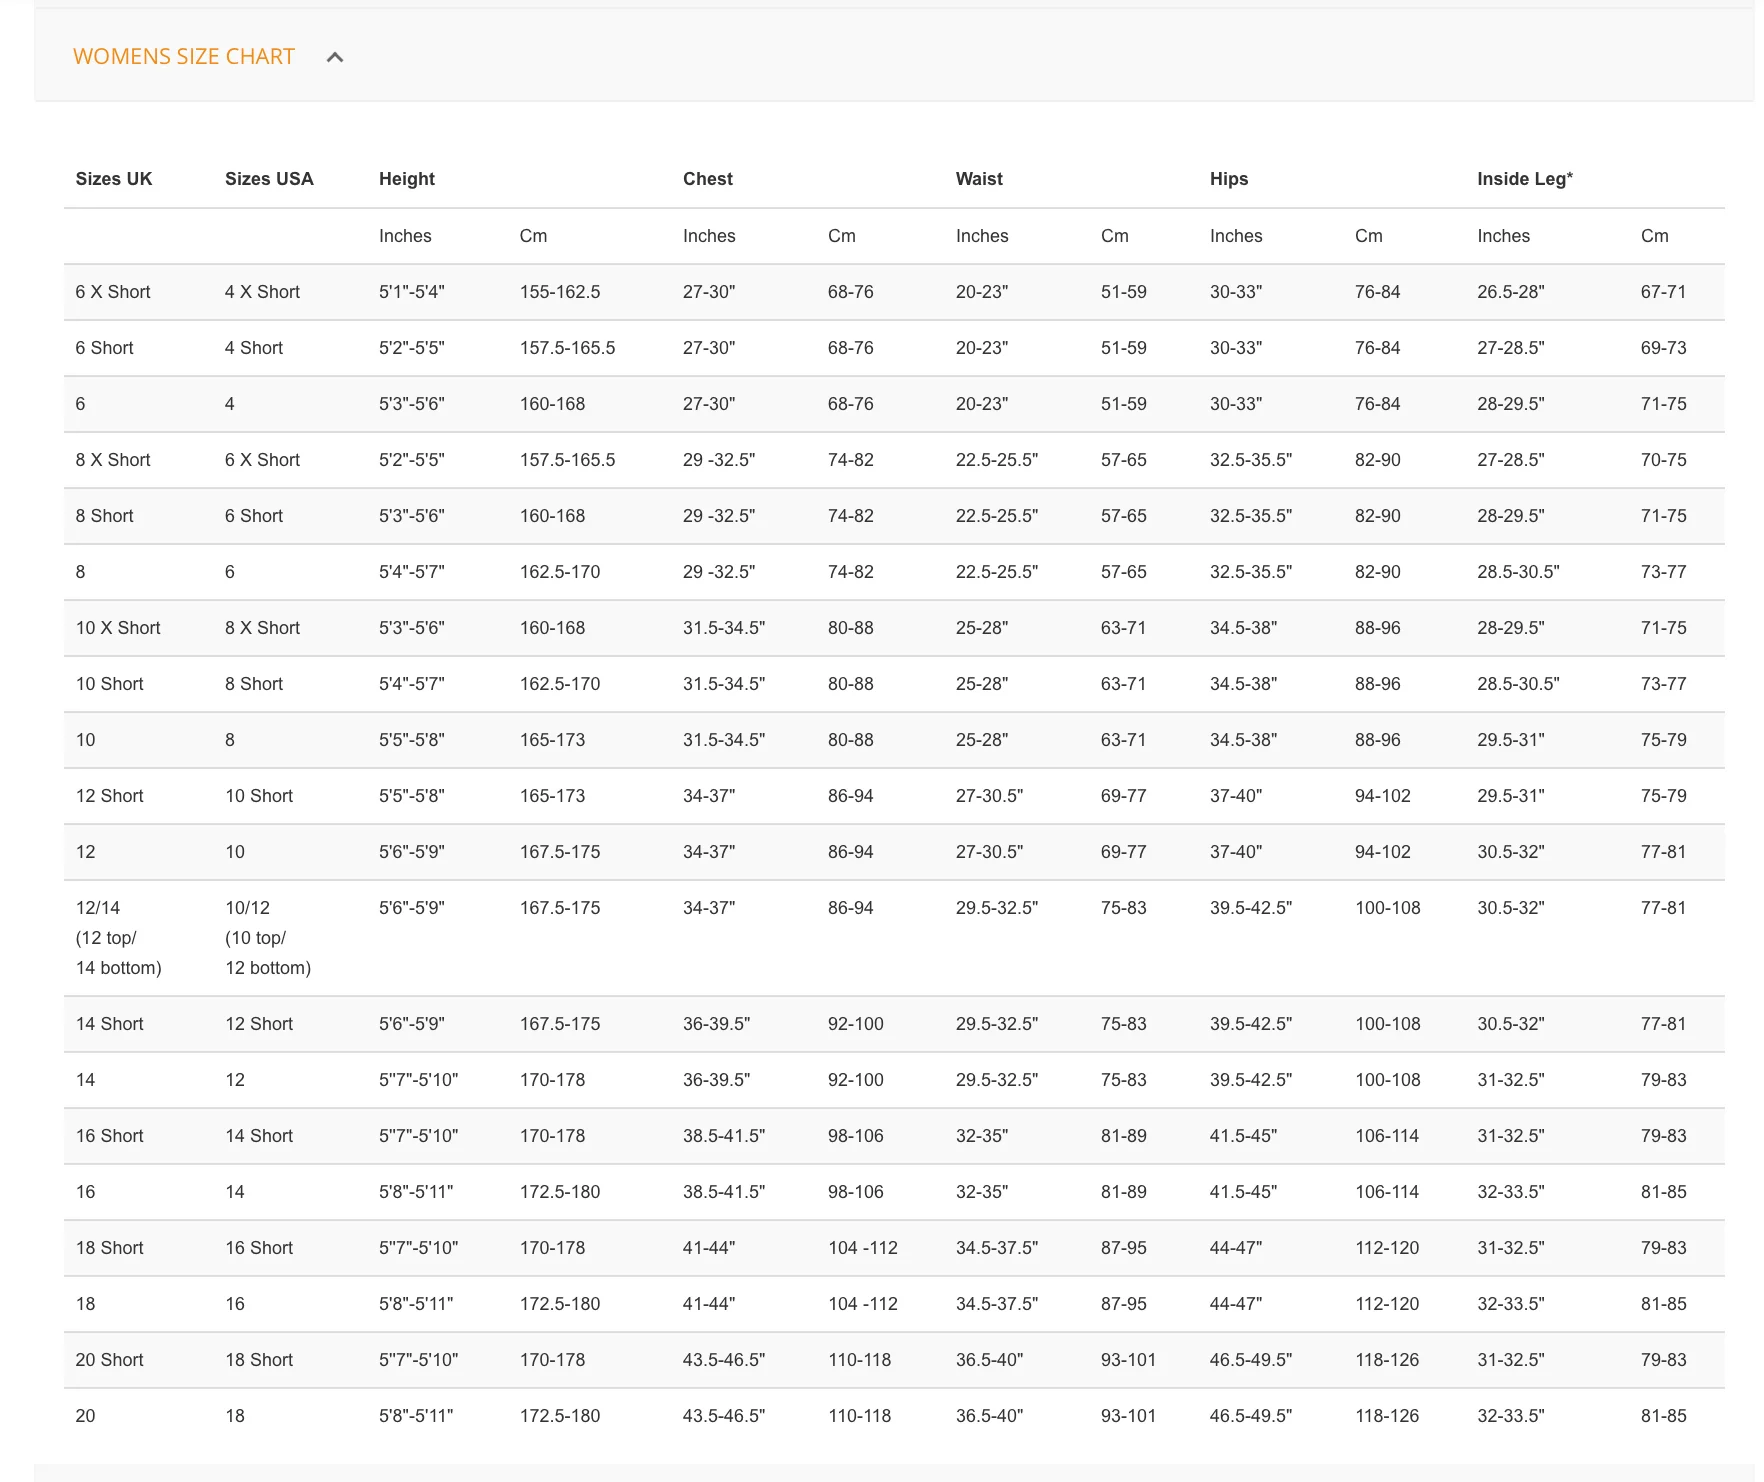Click the 6 Short UK size cell
This screenshot has width=1764, height=1482.
104,348
